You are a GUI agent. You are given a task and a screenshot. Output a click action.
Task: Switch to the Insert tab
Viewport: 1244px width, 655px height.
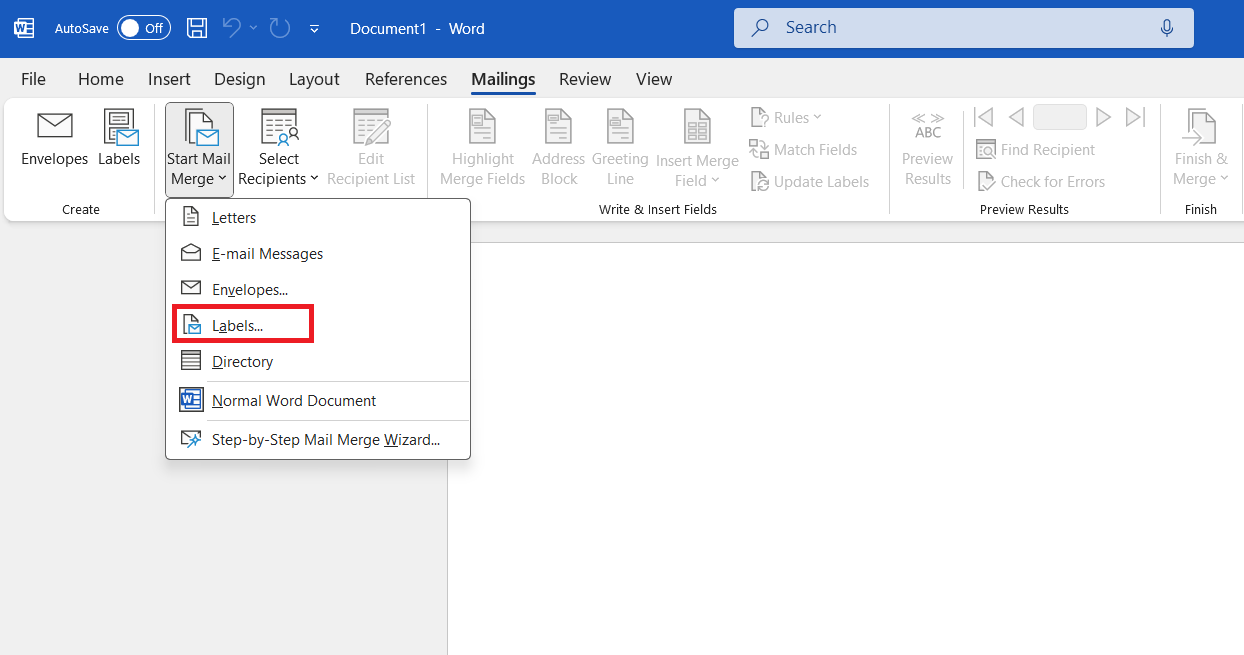point(170,79)
